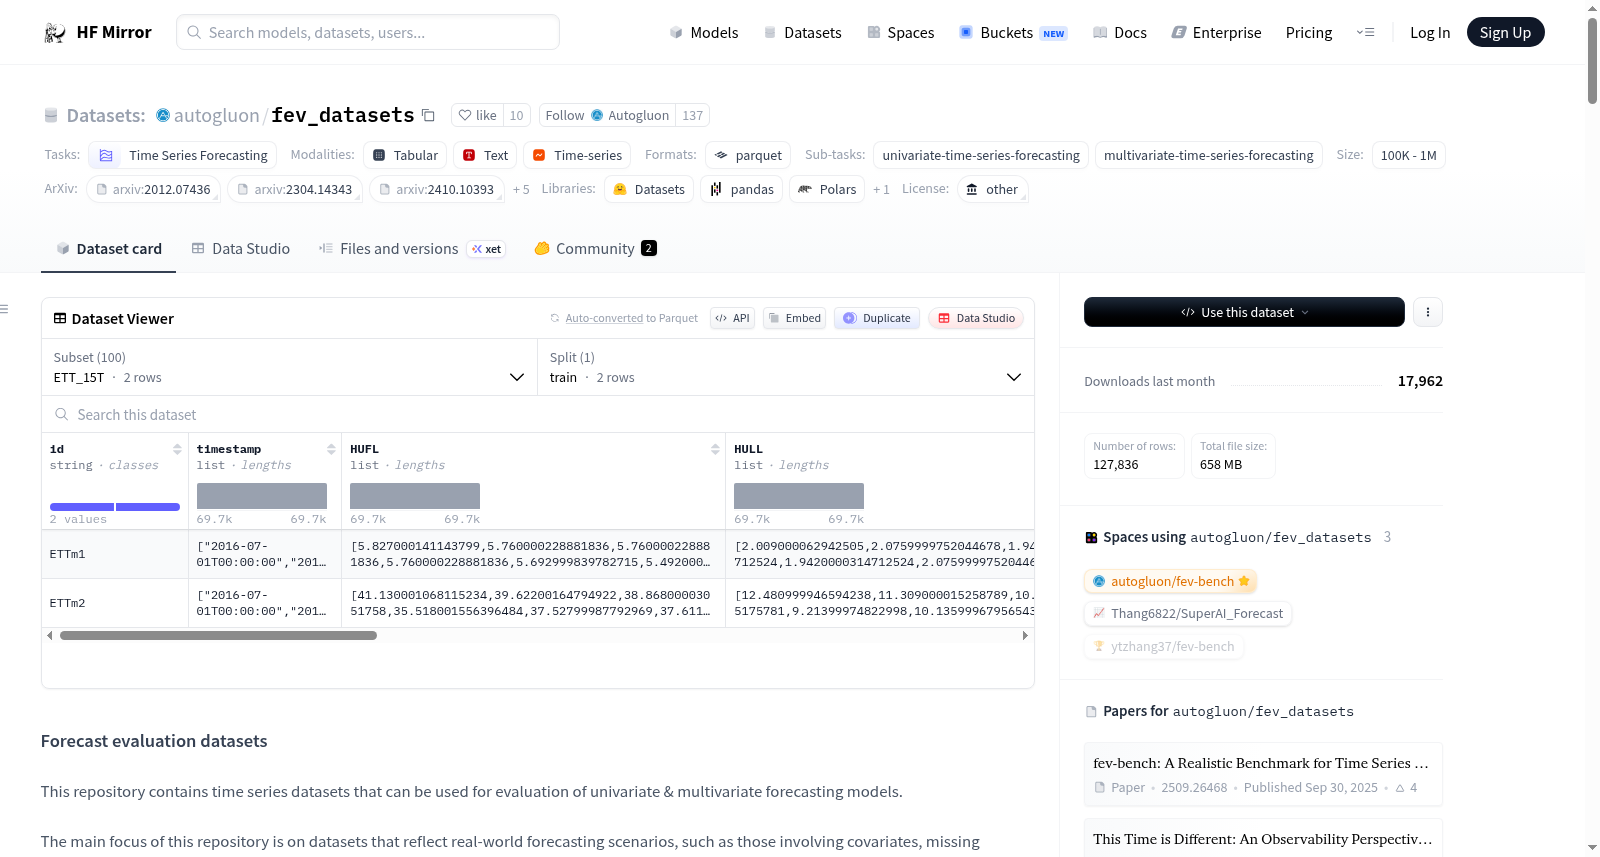Viewport: 1600px width, 857px height.
Task: Click the API button in Dataset Viewer
Action: (732, 318)
